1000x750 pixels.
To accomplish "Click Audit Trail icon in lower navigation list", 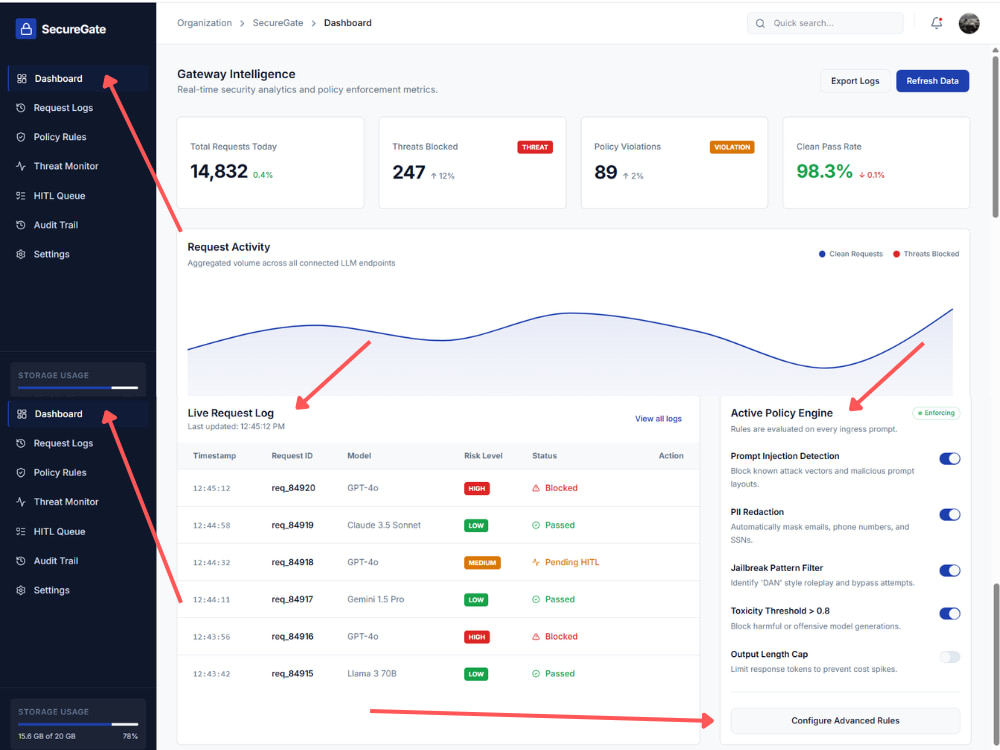I will [20, 561].
